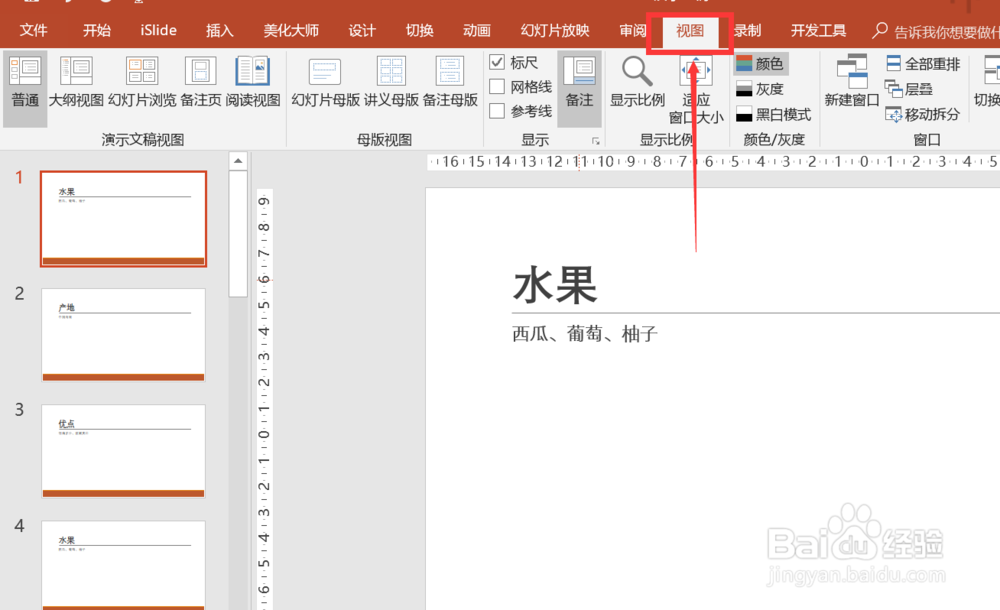Open Notes Page (备注页) view
Screen dimensions: 1000x610
point(201,83)
